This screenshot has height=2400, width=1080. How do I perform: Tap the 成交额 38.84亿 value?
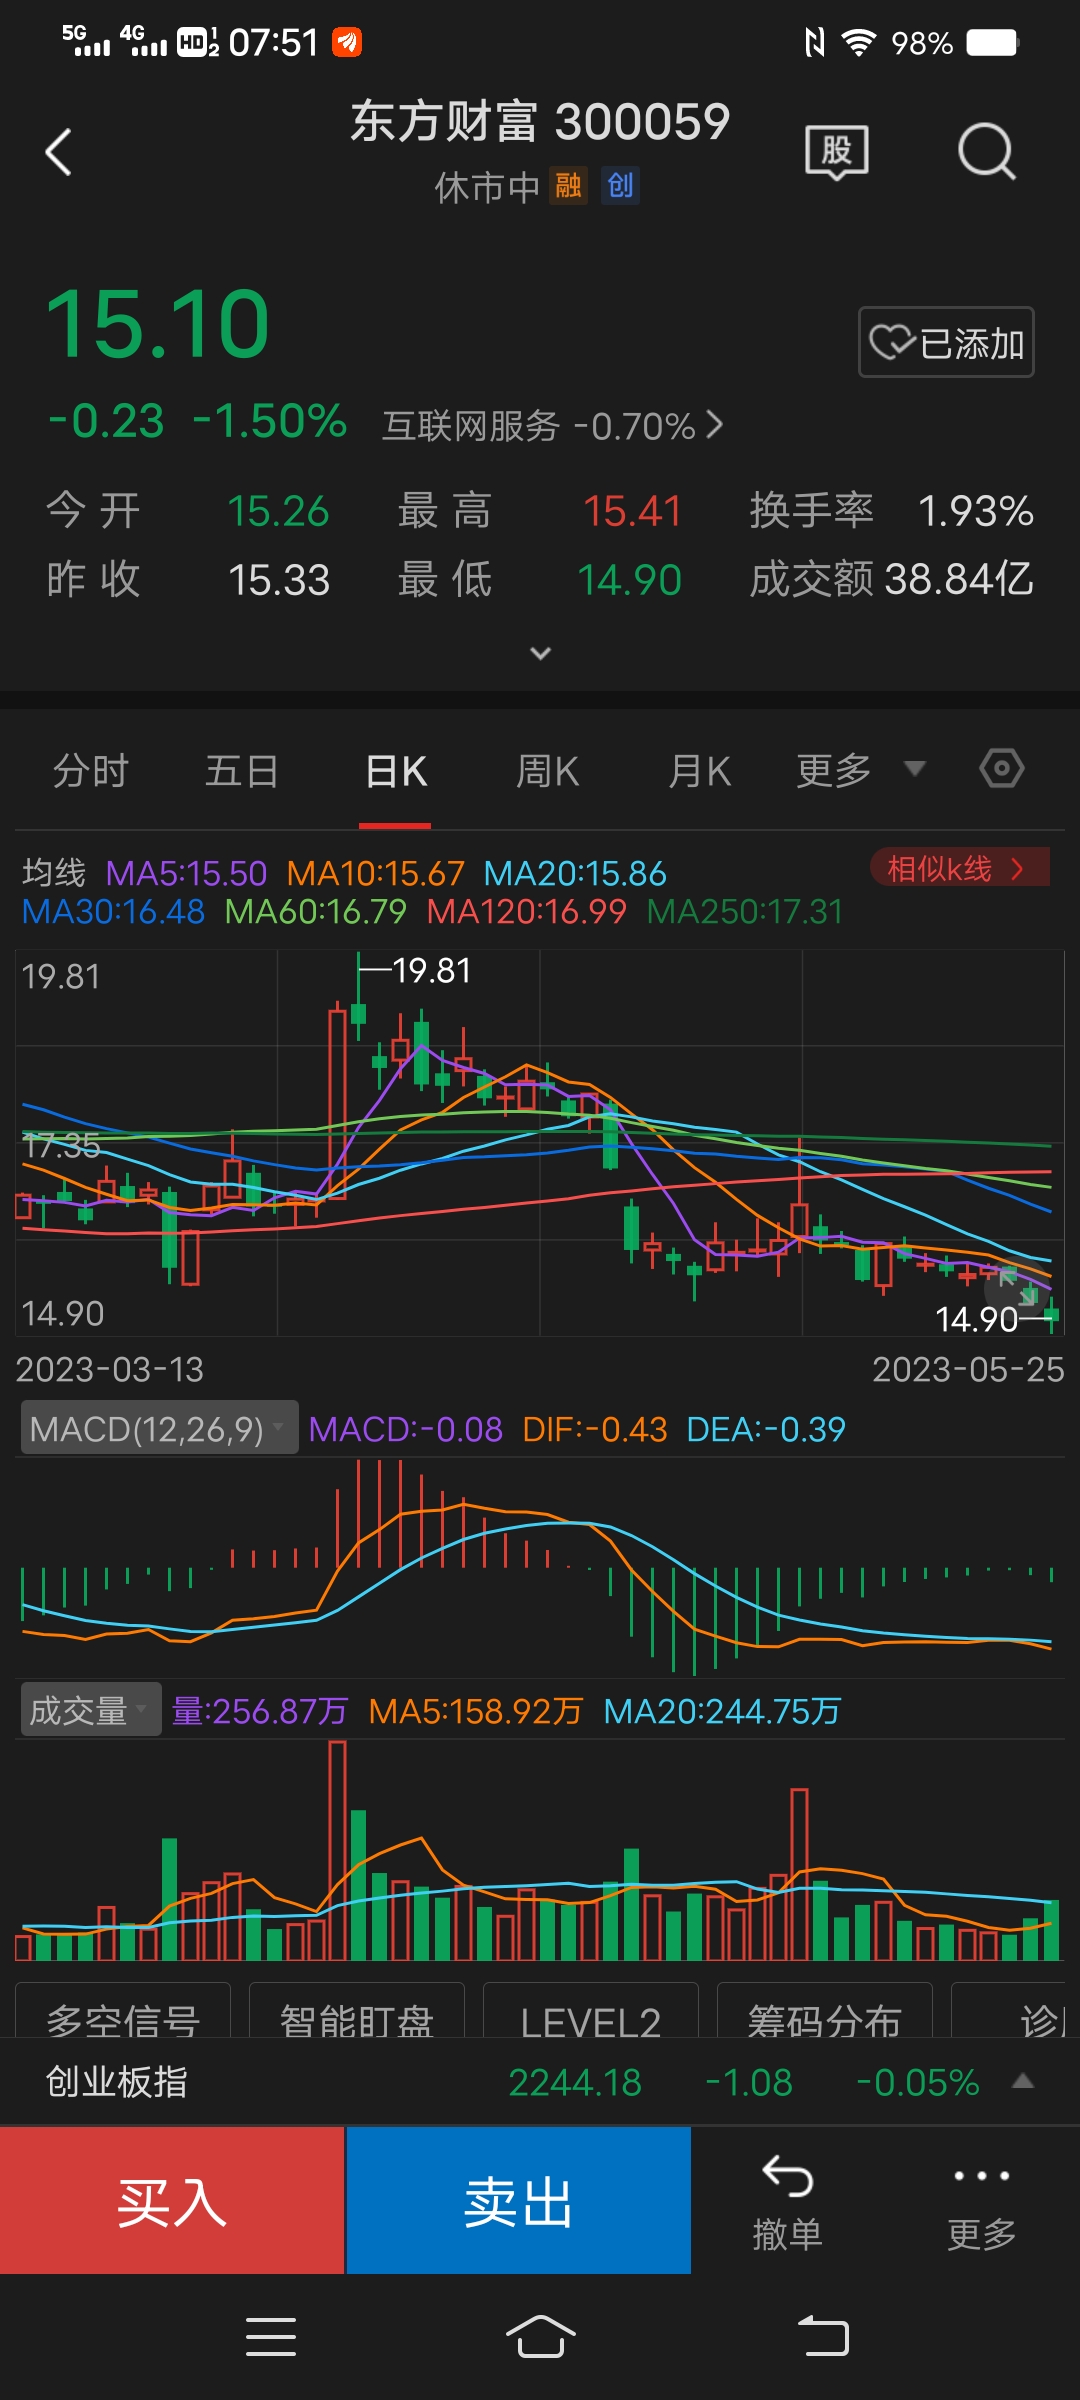959,579
